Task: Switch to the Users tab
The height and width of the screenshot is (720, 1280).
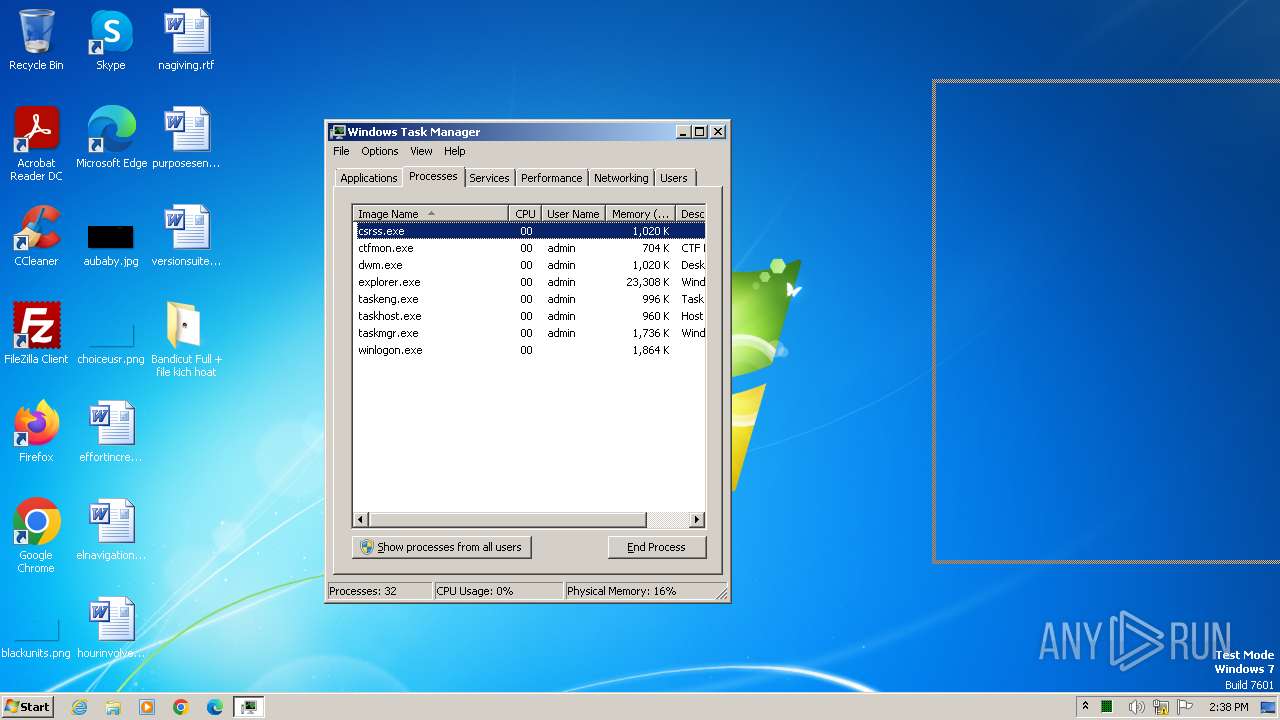Action: pos(674,178)
